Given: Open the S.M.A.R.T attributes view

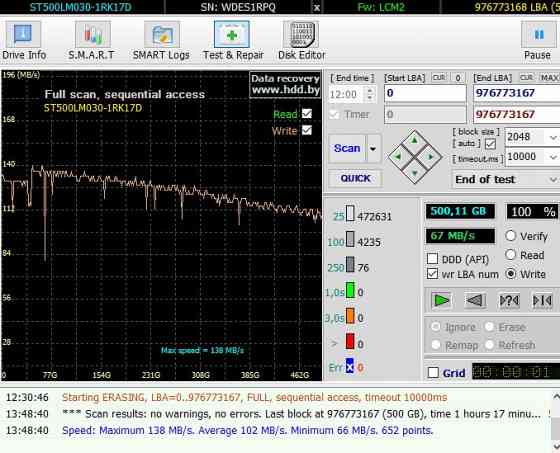Looking at the screenshot, I should pyautogui.click(x=91, y=40).
